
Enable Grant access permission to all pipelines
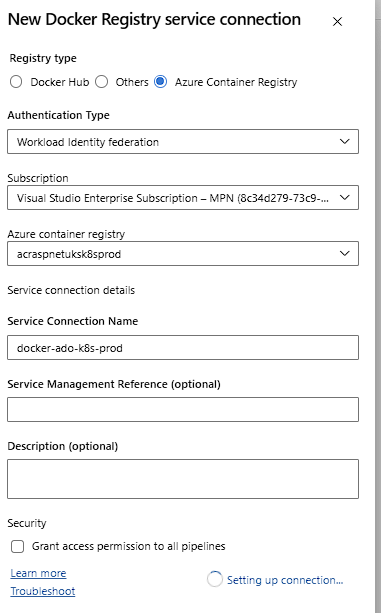(18, 546)
